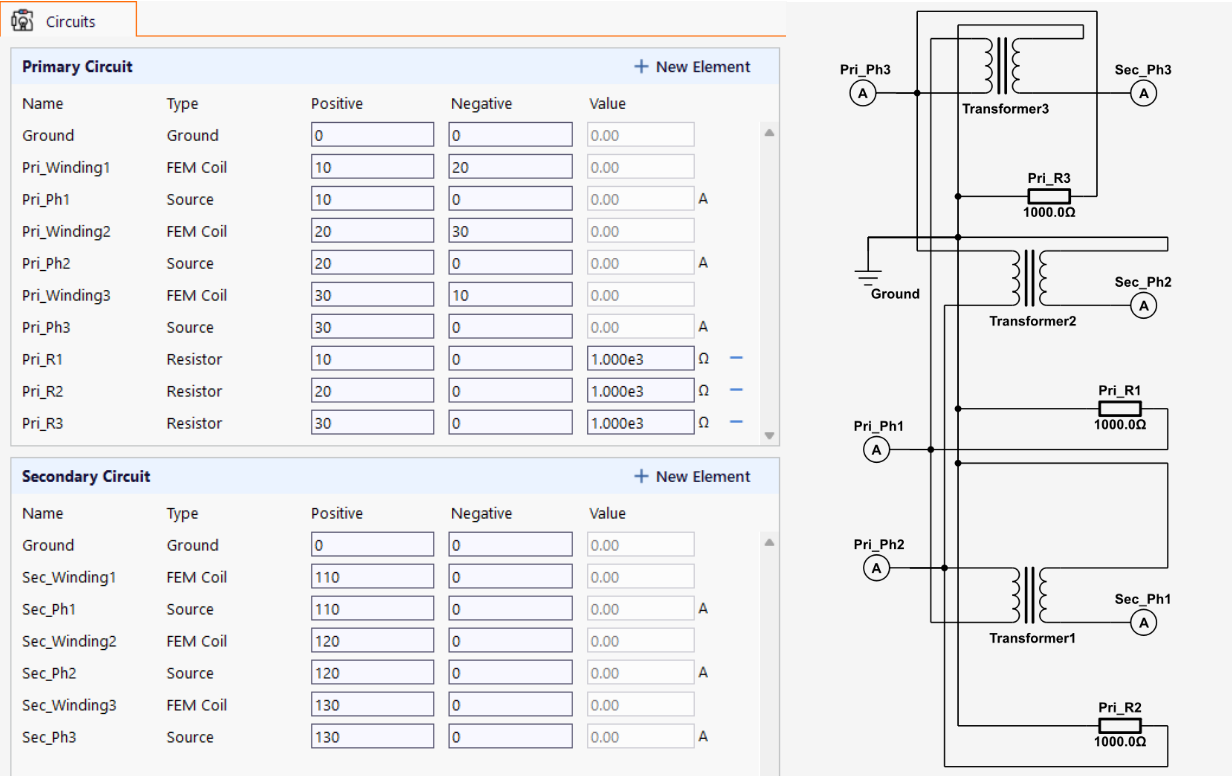Remove the Pri_R2 resistor with minus icon
Image resolution: width=1232 pixels, height=776 pixels.
point(736,390)
